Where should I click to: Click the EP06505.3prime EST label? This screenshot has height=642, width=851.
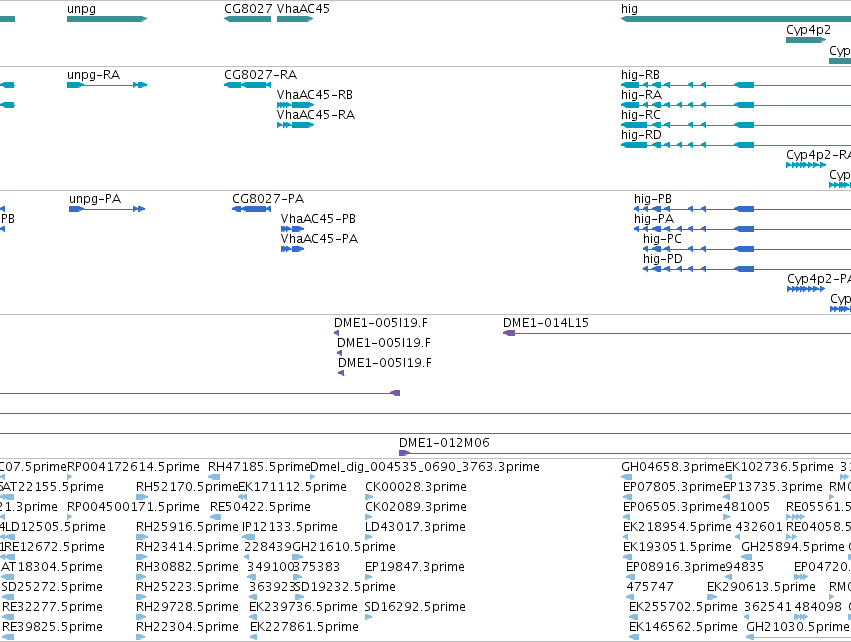pyautogui.click(x=673, y=507)
